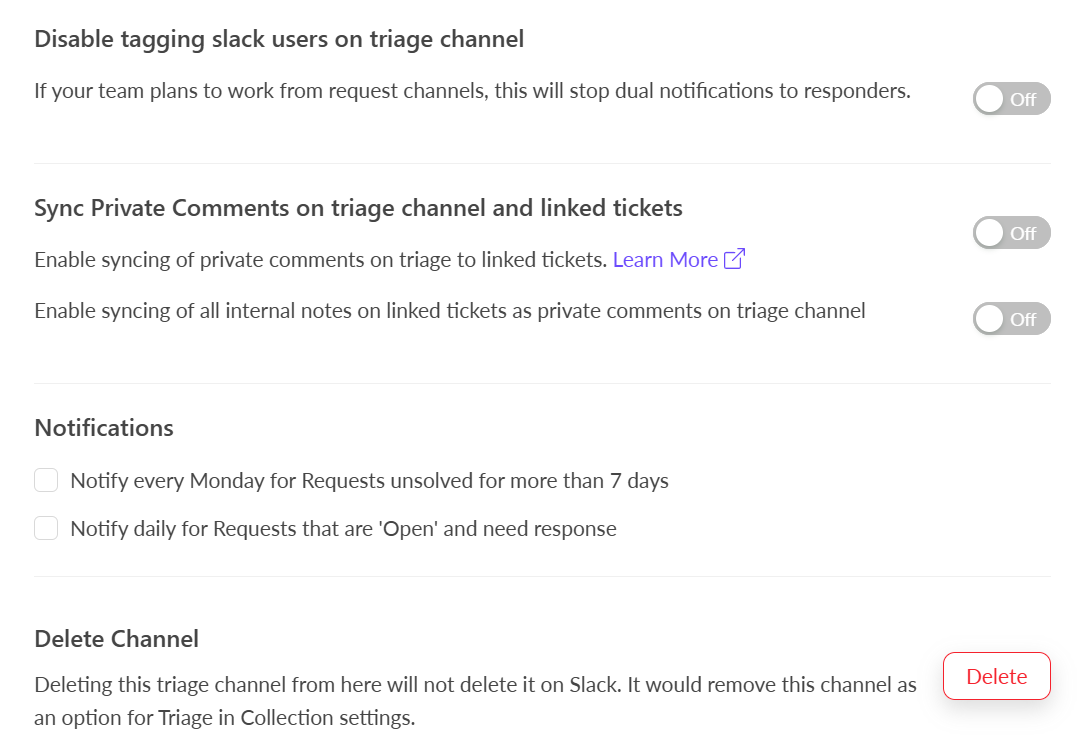The image size is (1083, 756).
Task: Click the Sync Private Comments section heading
Action: click(x=358, y=208)
